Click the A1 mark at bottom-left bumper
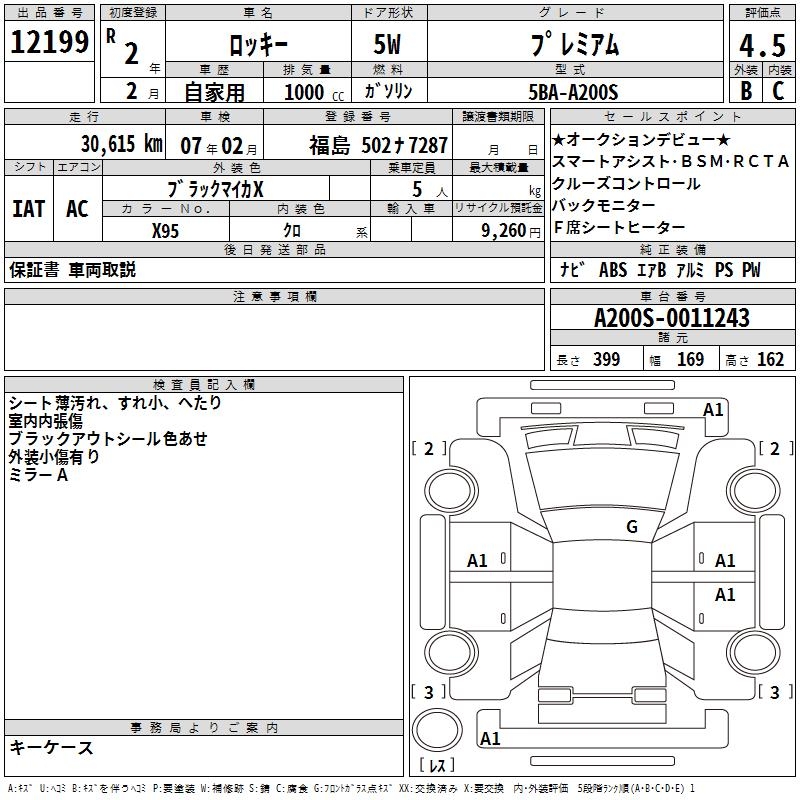This screenshot has width=800, height=800. tap(490, 739)
